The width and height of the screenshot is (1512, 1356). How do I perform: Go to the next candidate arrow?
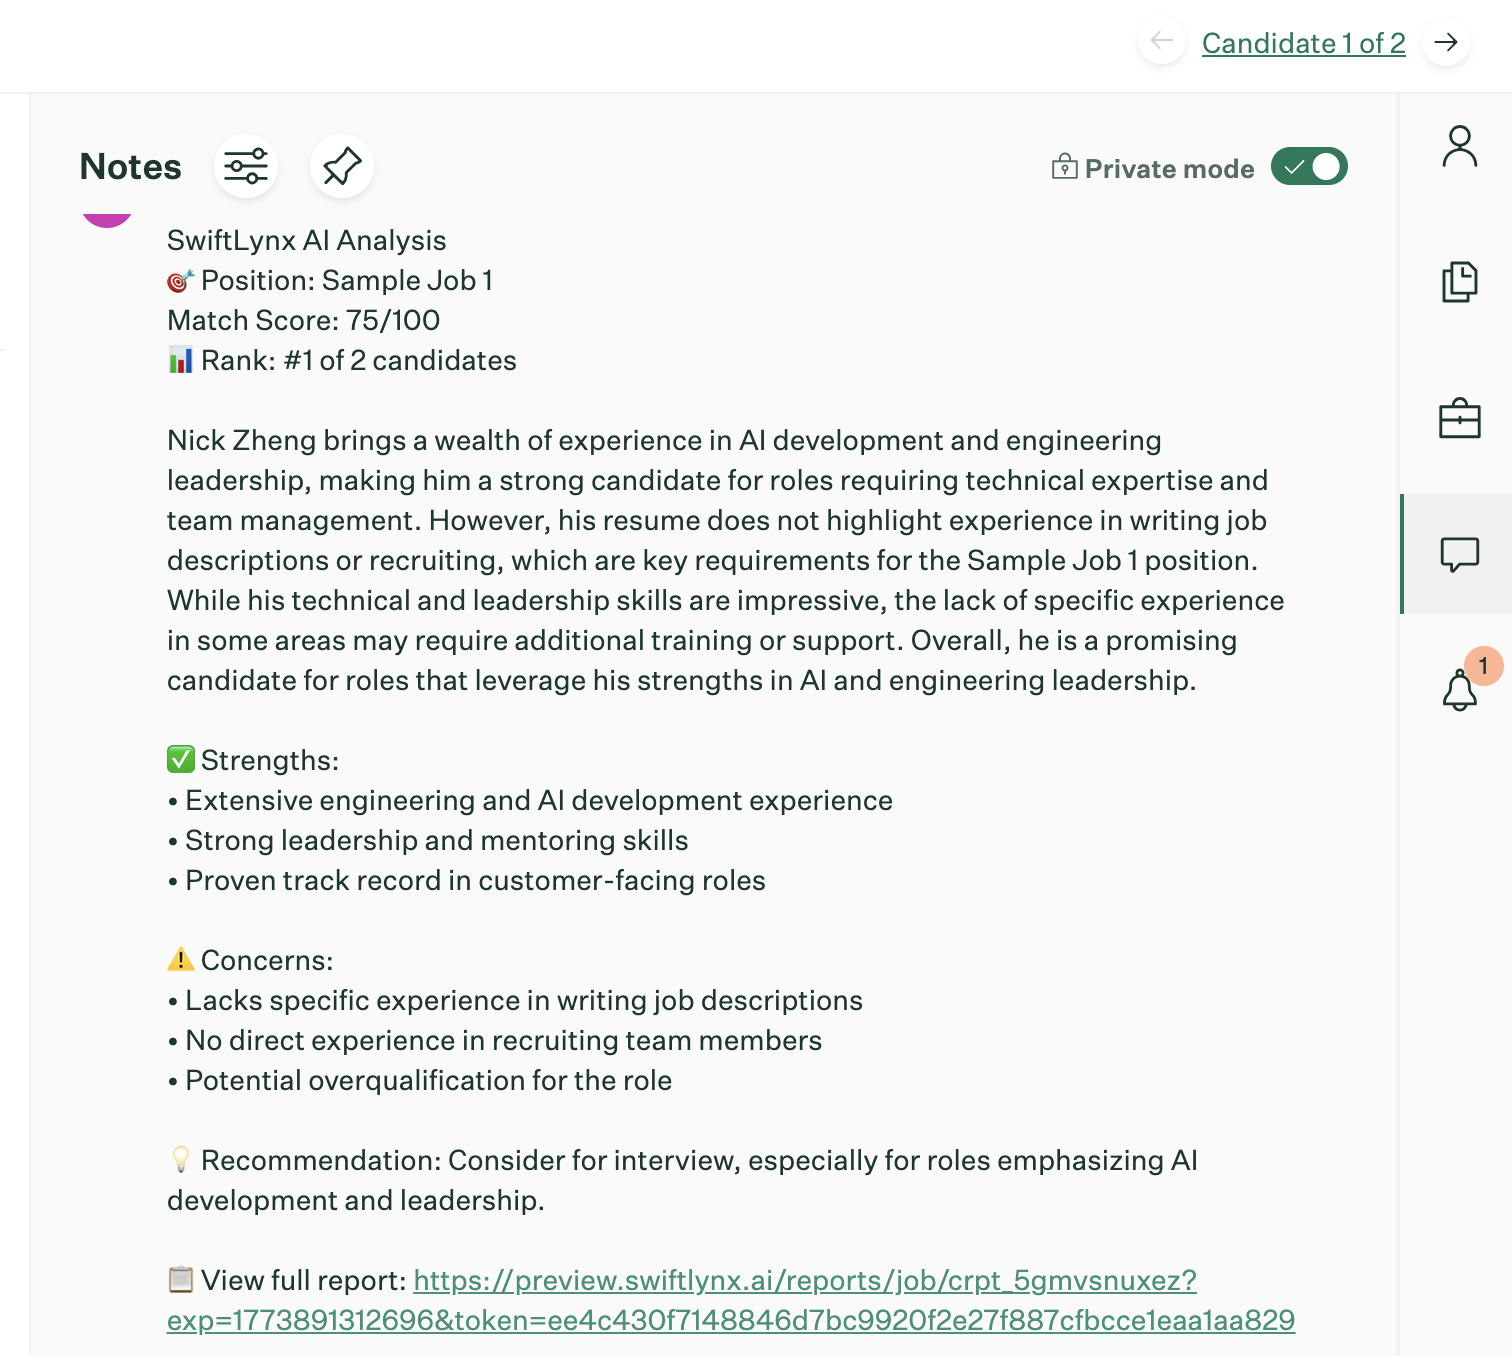[1445, 42]
